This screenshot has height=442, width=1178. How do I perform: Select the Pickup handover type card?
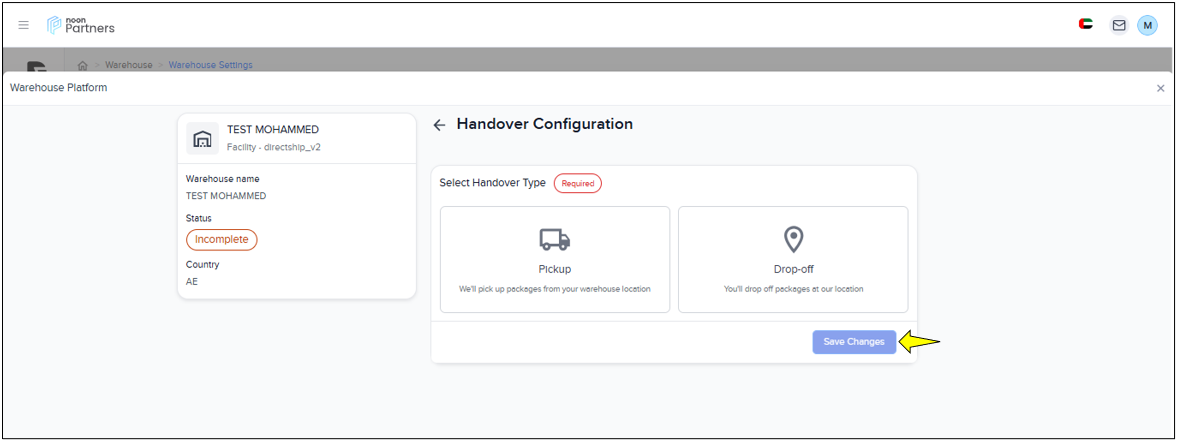(x=554, y=259)
